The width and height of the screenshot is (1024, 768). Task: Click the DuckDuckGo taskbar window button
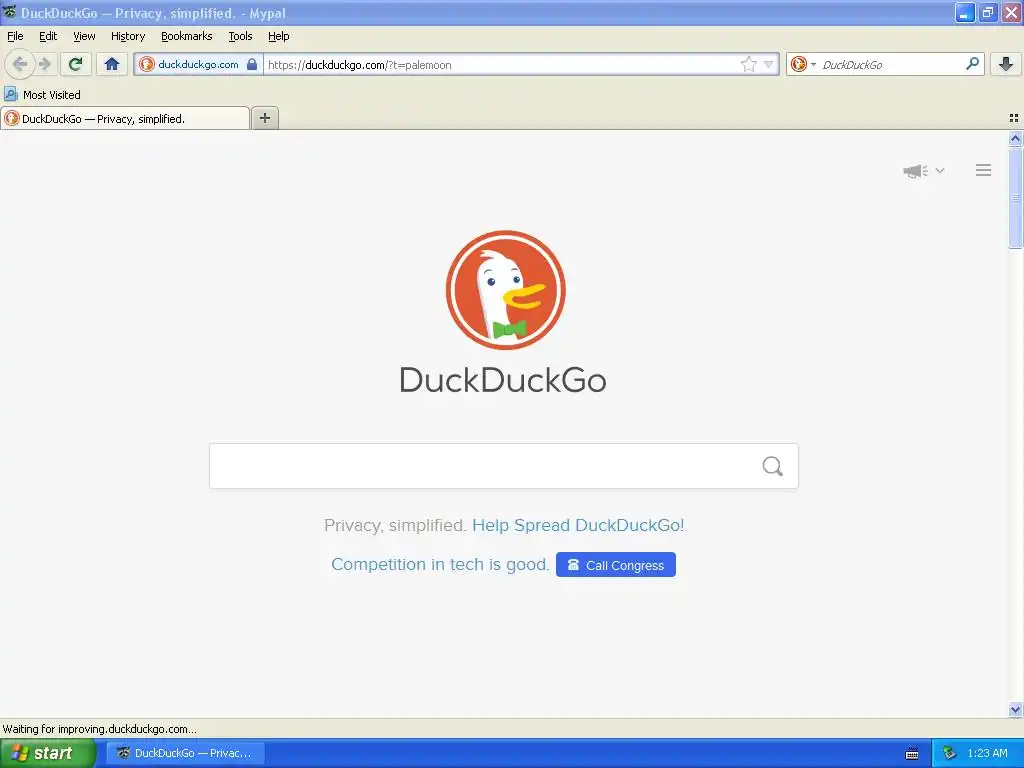click(185, 753)
